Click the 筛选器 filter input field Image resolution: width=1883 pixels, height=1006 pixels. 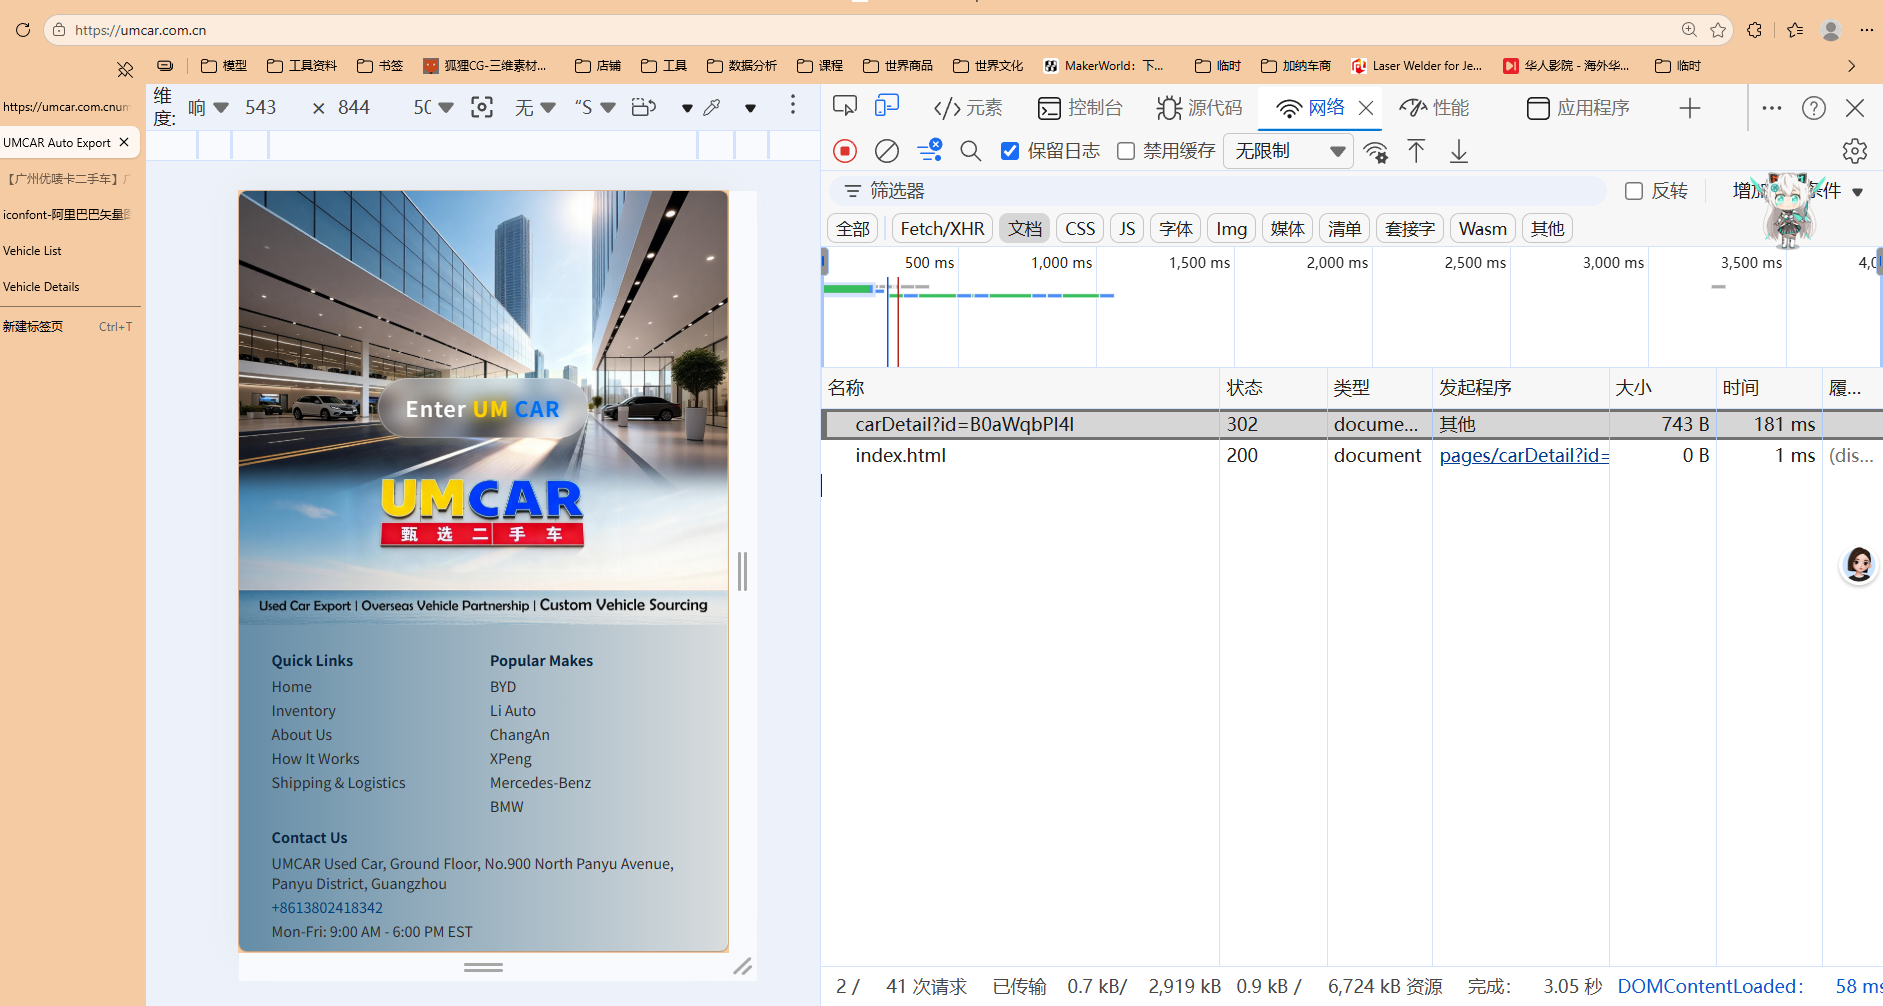pyautogui.click(x=1217, y=191)
